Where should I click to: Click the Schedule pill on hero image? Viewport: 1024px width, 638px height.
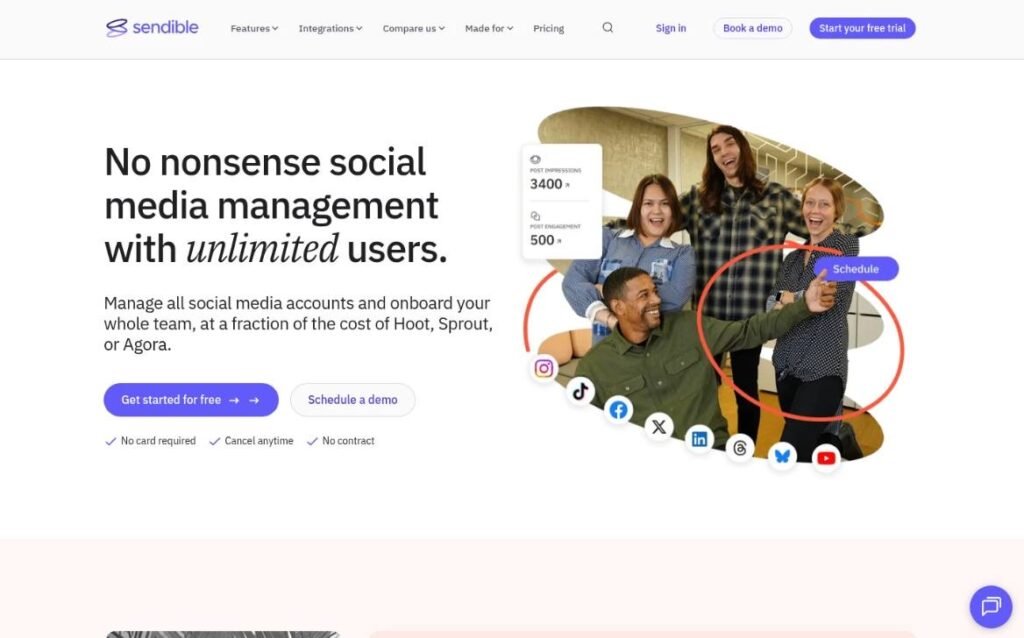[x=856, y=269]
